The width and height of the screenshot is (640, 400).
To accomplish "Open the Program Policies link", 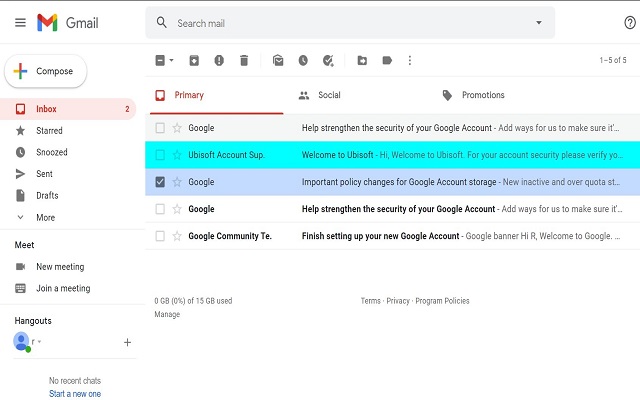I will pyautogui.click(x=442, y=301).
